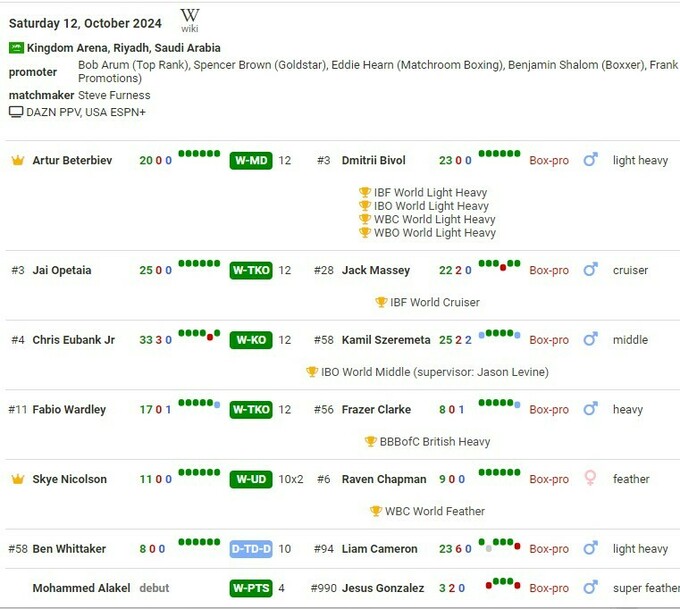Click the trophy icon for IBF World Cruiser
The image size is (680, 609).
380,302
